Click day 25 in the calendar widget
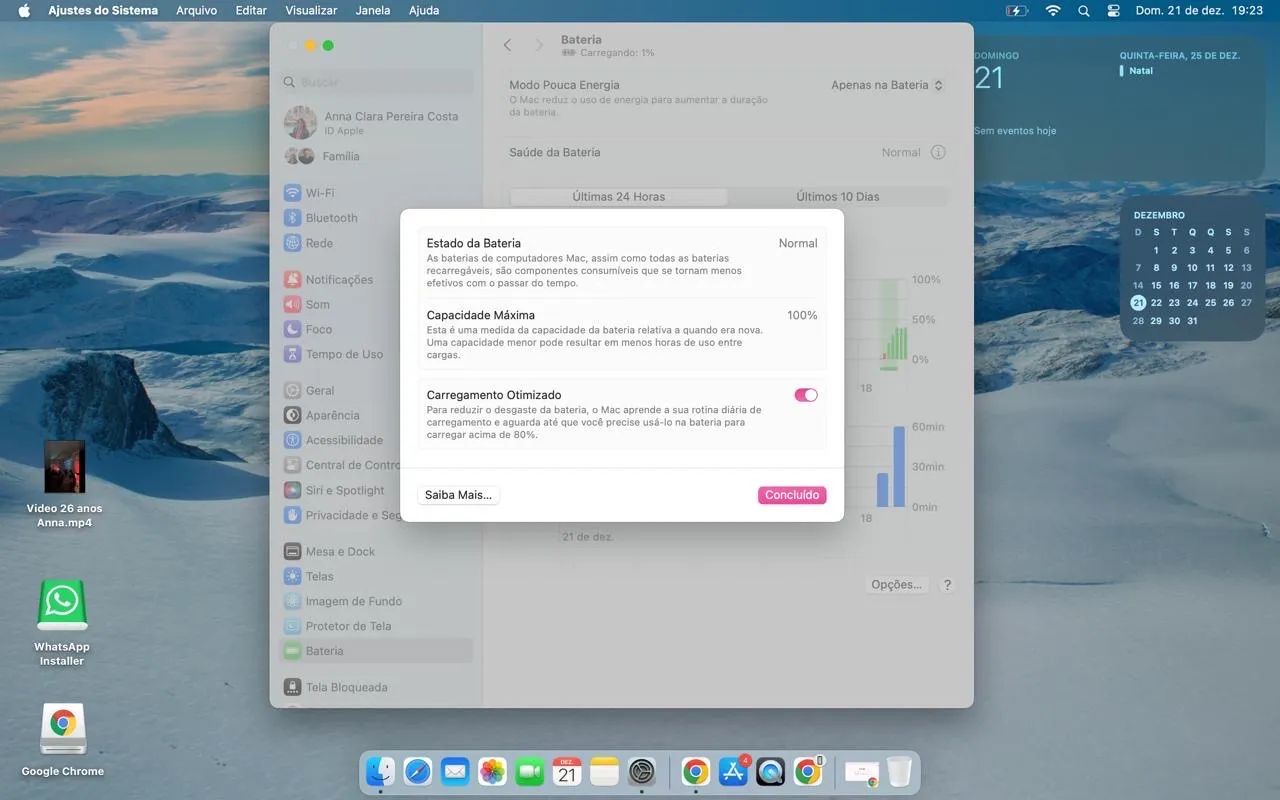 [1210, 303]
